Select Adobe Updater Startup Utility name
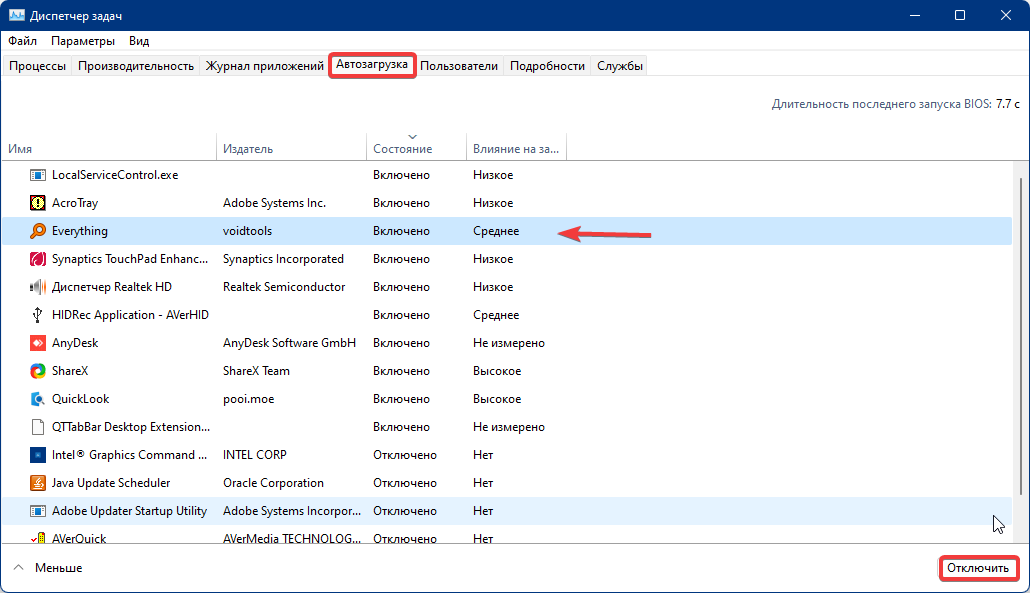 pos(129,511)
